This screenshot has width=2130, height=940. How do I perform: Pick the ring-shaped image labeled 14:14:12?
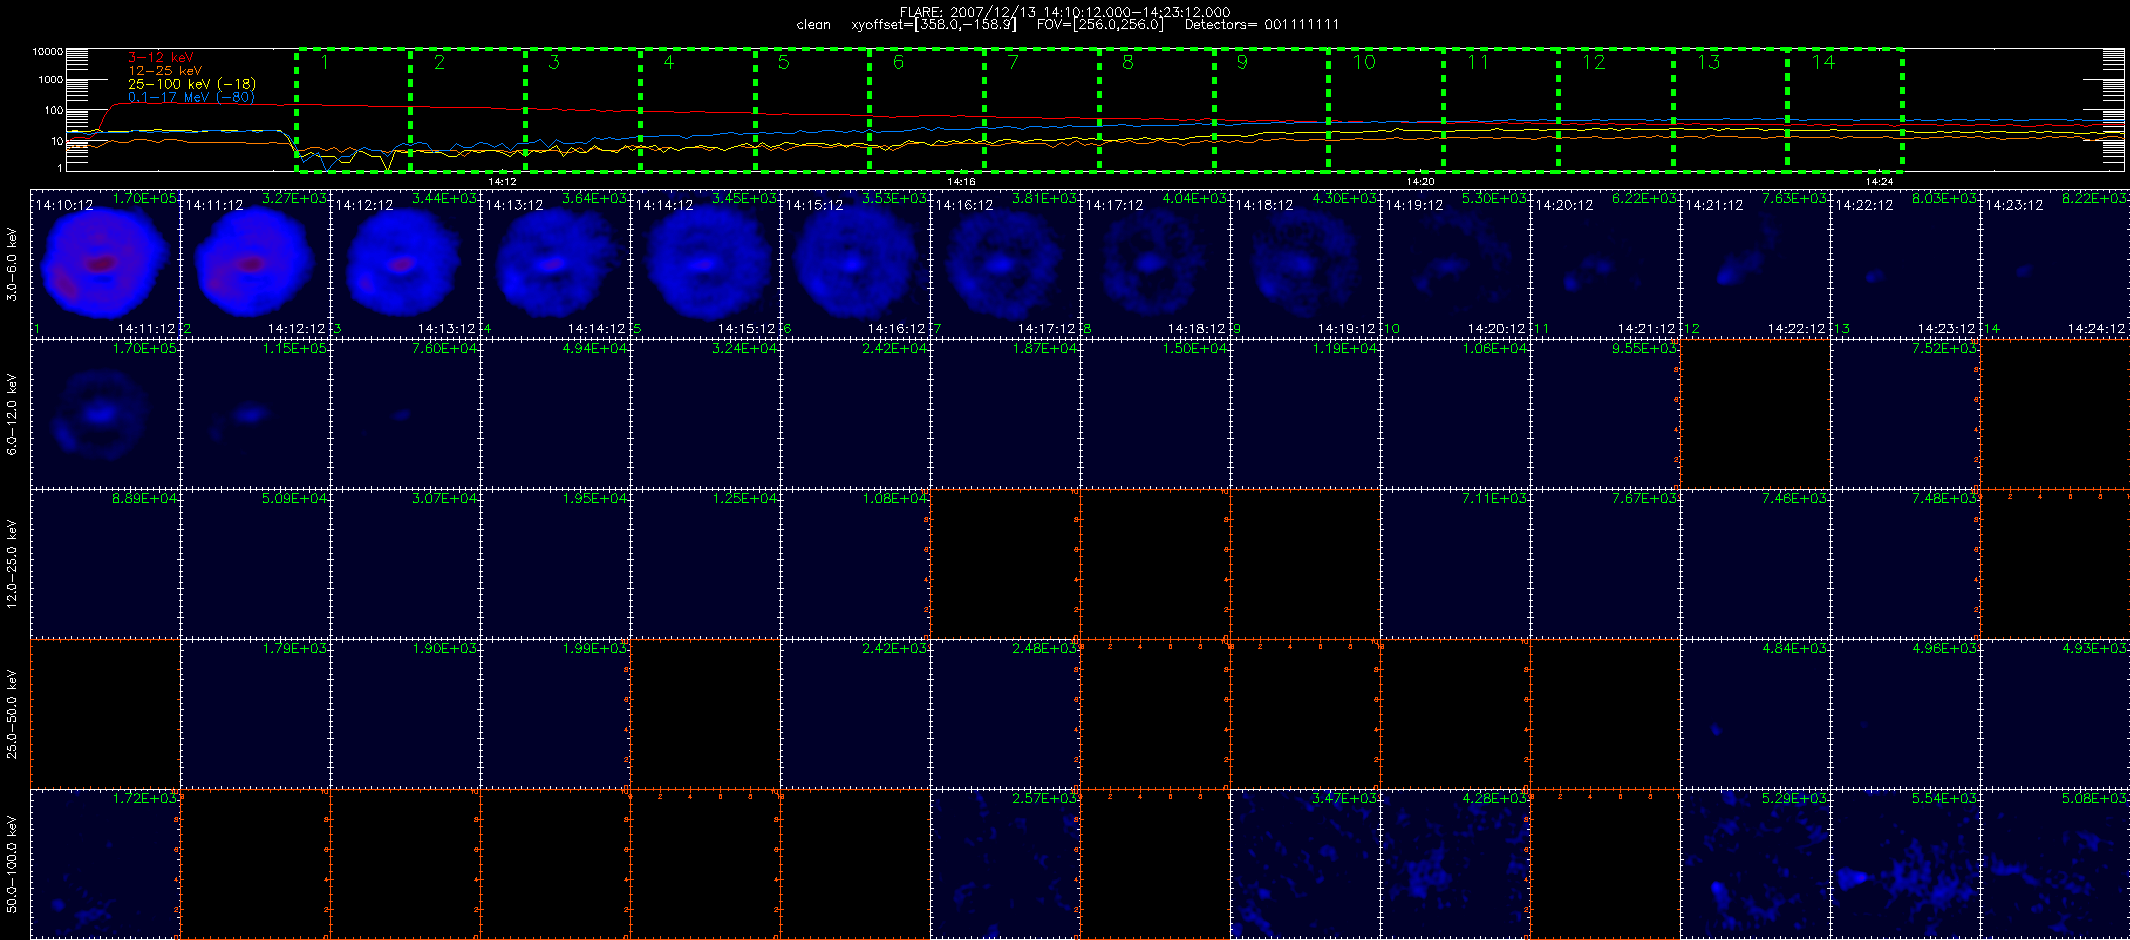click(705, 264)
